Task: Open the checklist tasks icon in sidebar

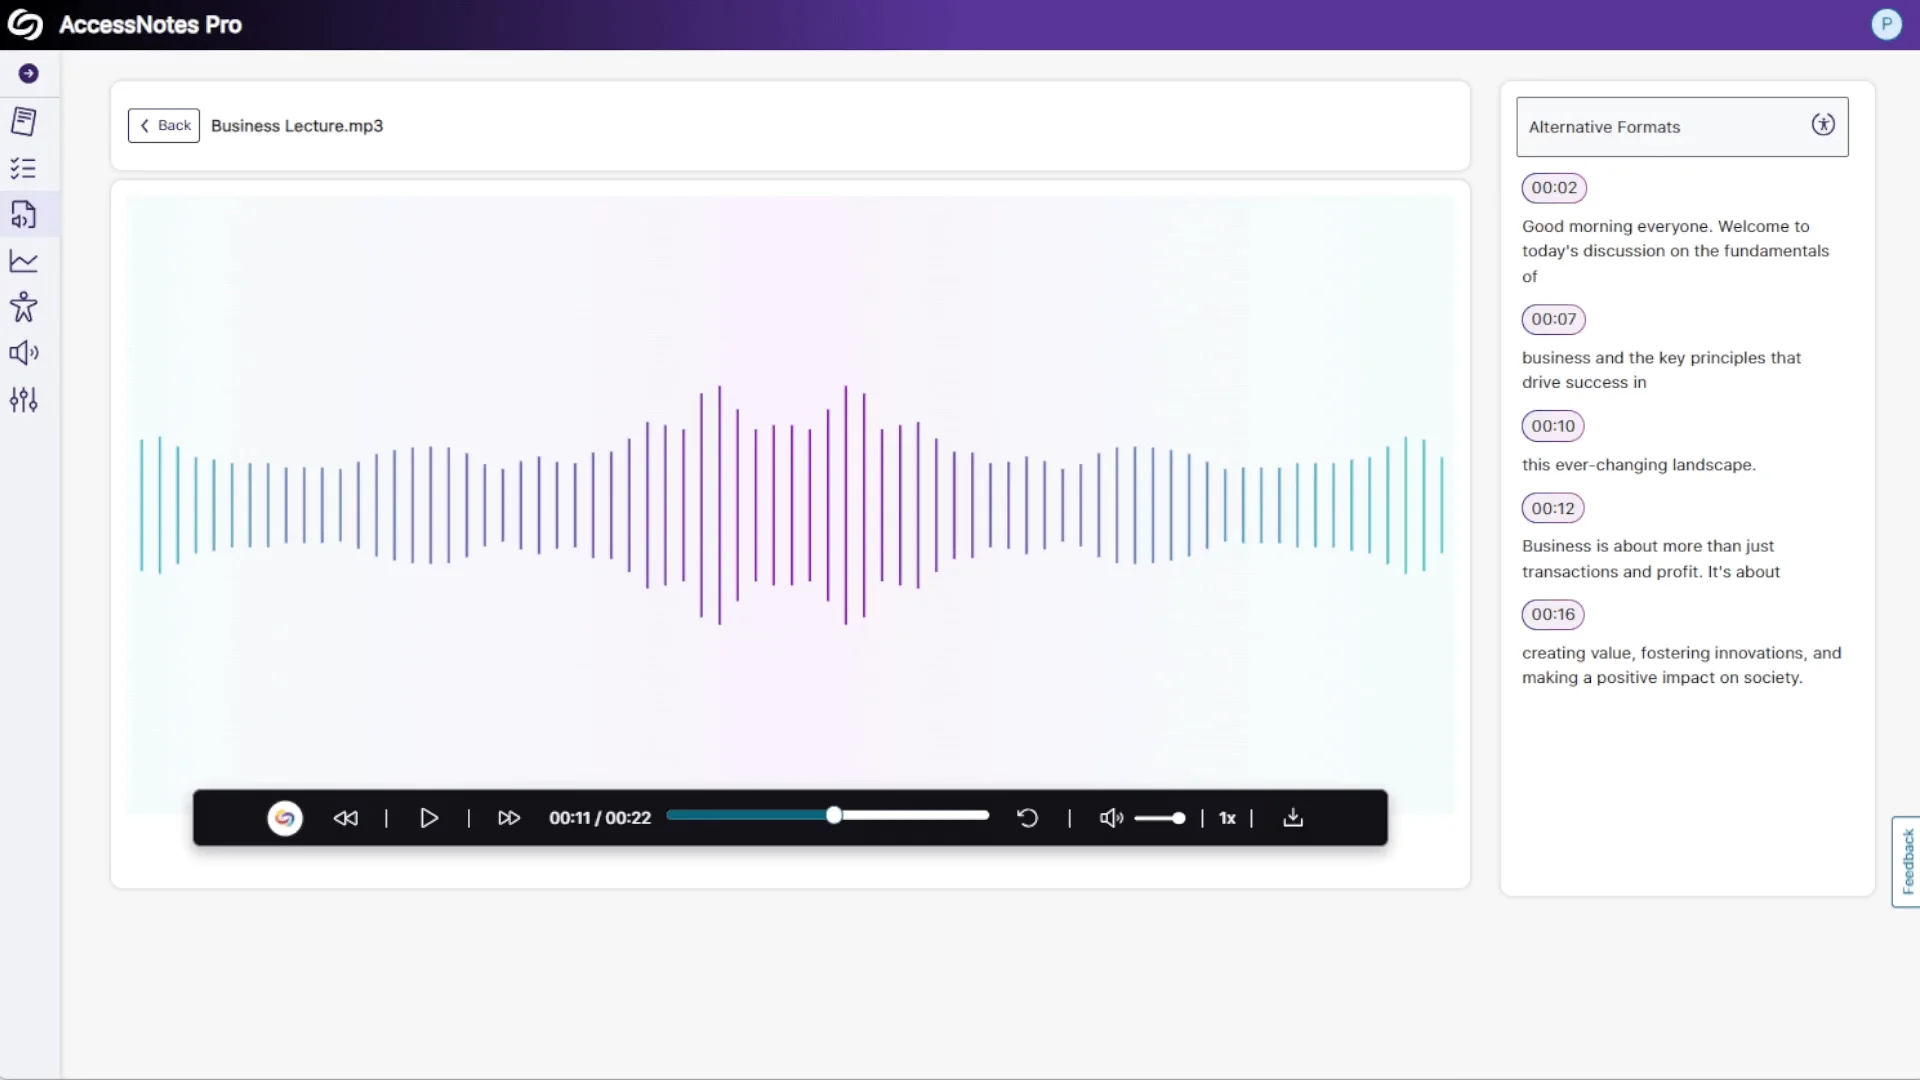Action: [x=24, y=168]
